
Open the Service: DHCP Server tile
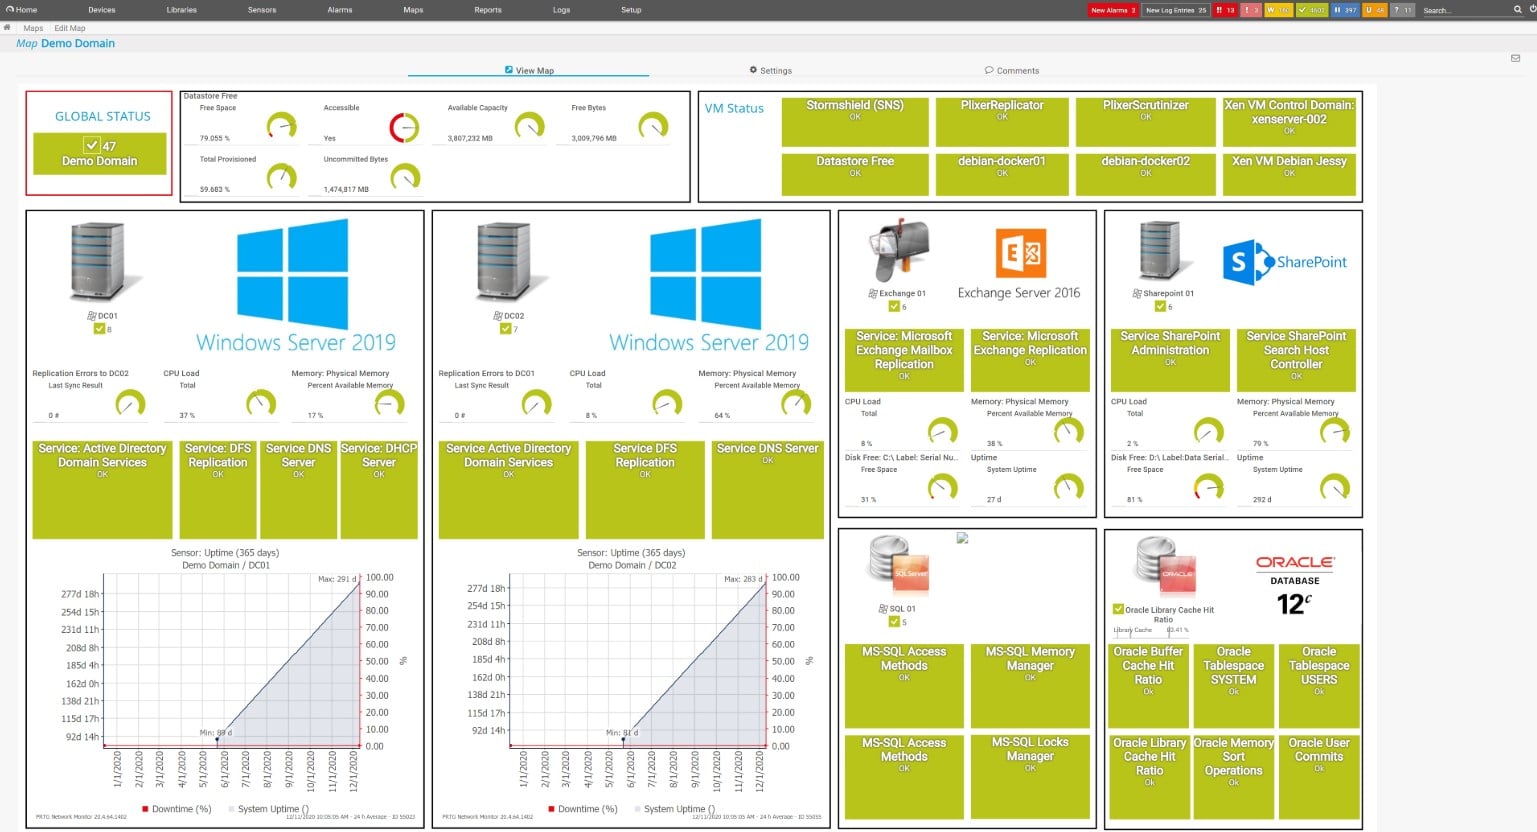(x=379, y=489)
